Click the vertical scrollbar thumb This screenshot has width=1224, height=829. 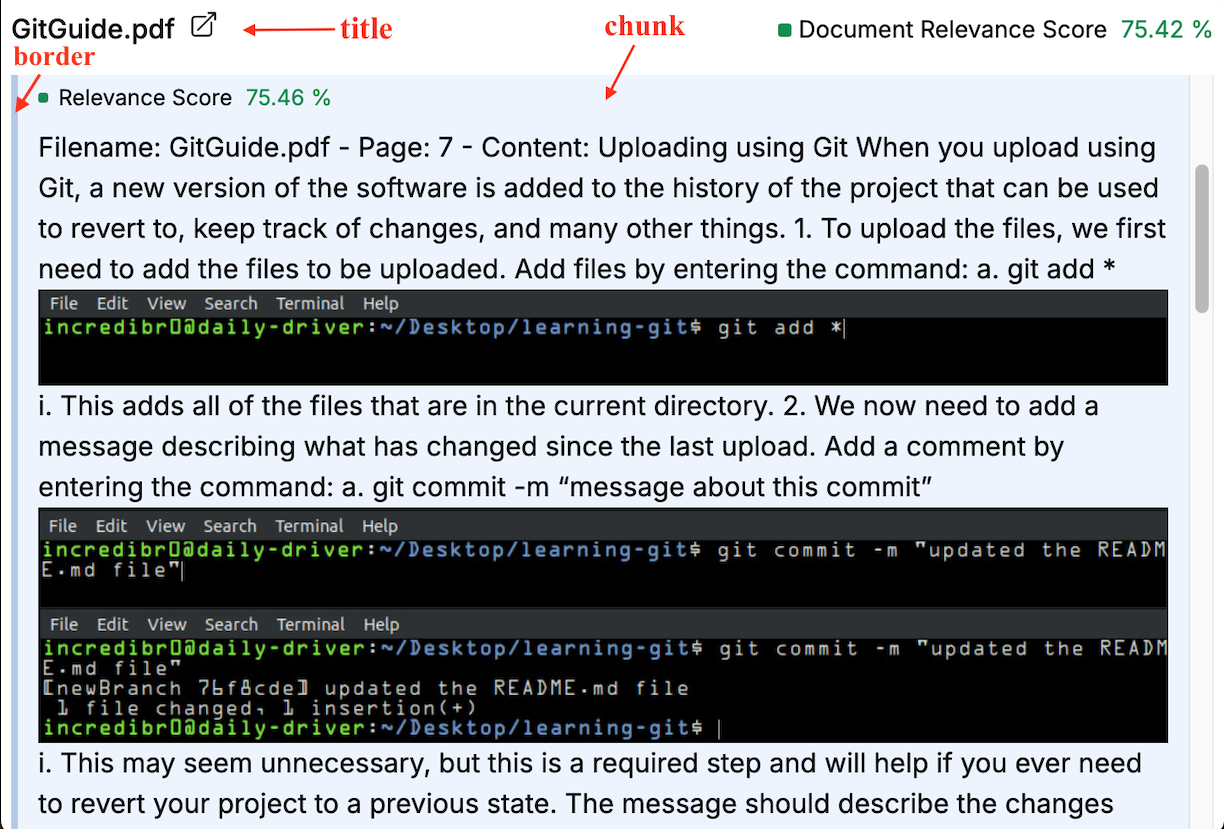coord(1203,238)
